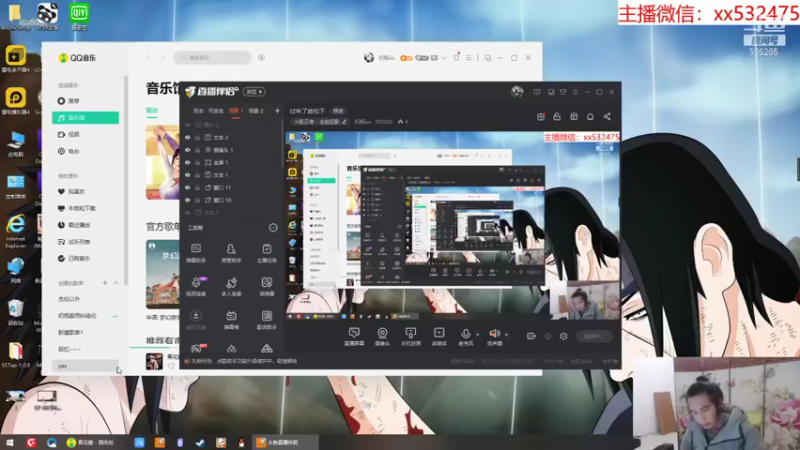The height and width of the screenshot is (450, 800).
Task: Open notifications bell in streaming window
Action: [x=590, y=116]
